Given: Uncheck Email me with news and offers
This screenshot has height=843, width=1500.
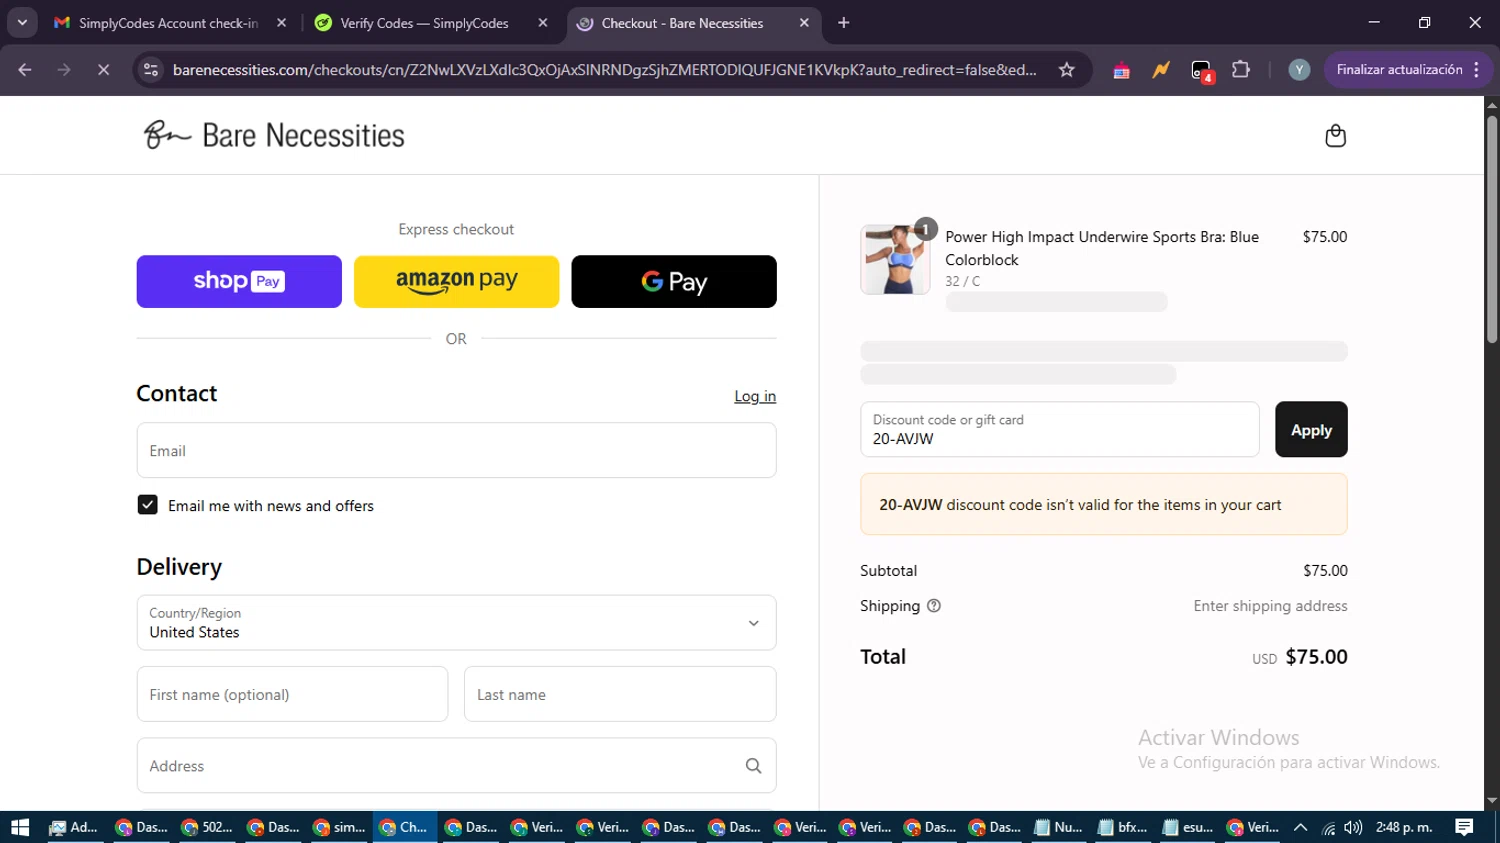Looking at the screenshot, I should (147, 505).
